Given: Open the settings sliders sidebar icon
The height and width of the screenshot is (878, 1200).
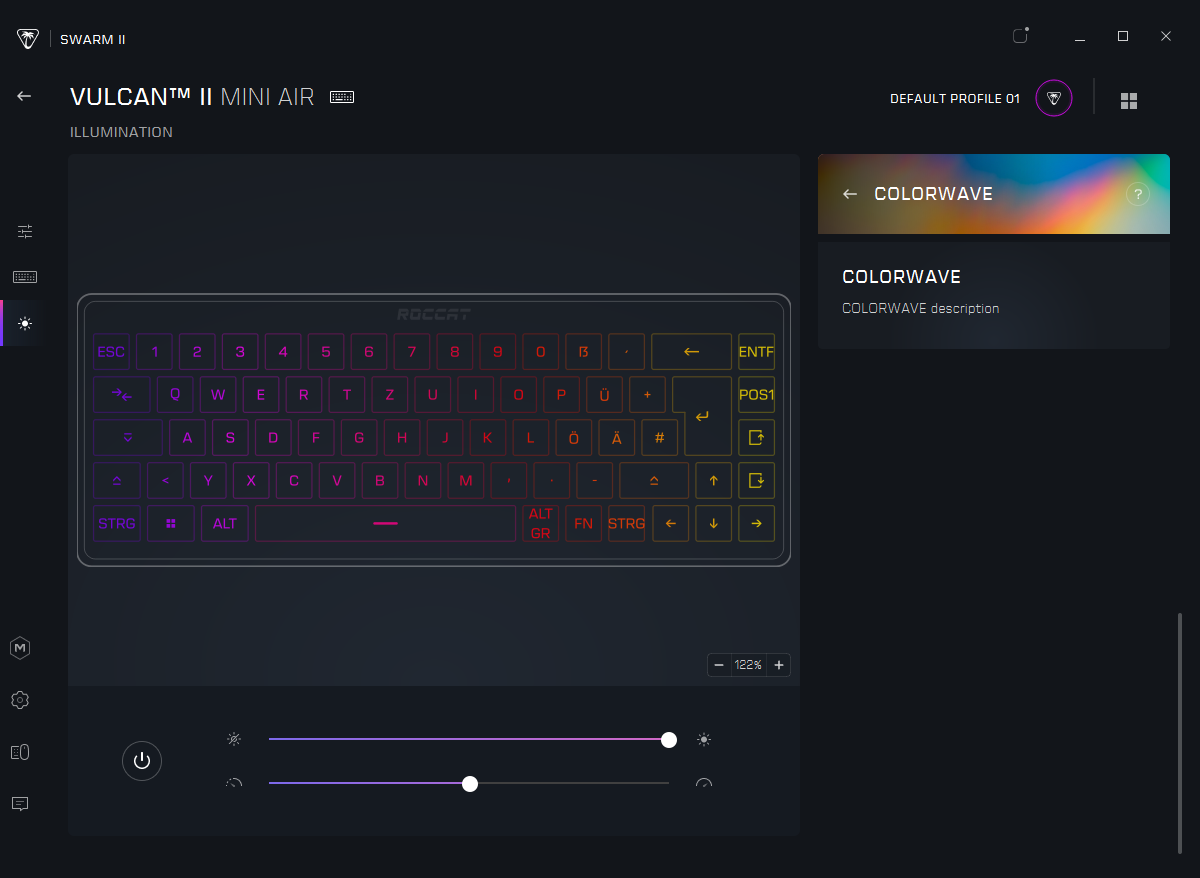Looking at the screenshot, I should click(25, 231).
